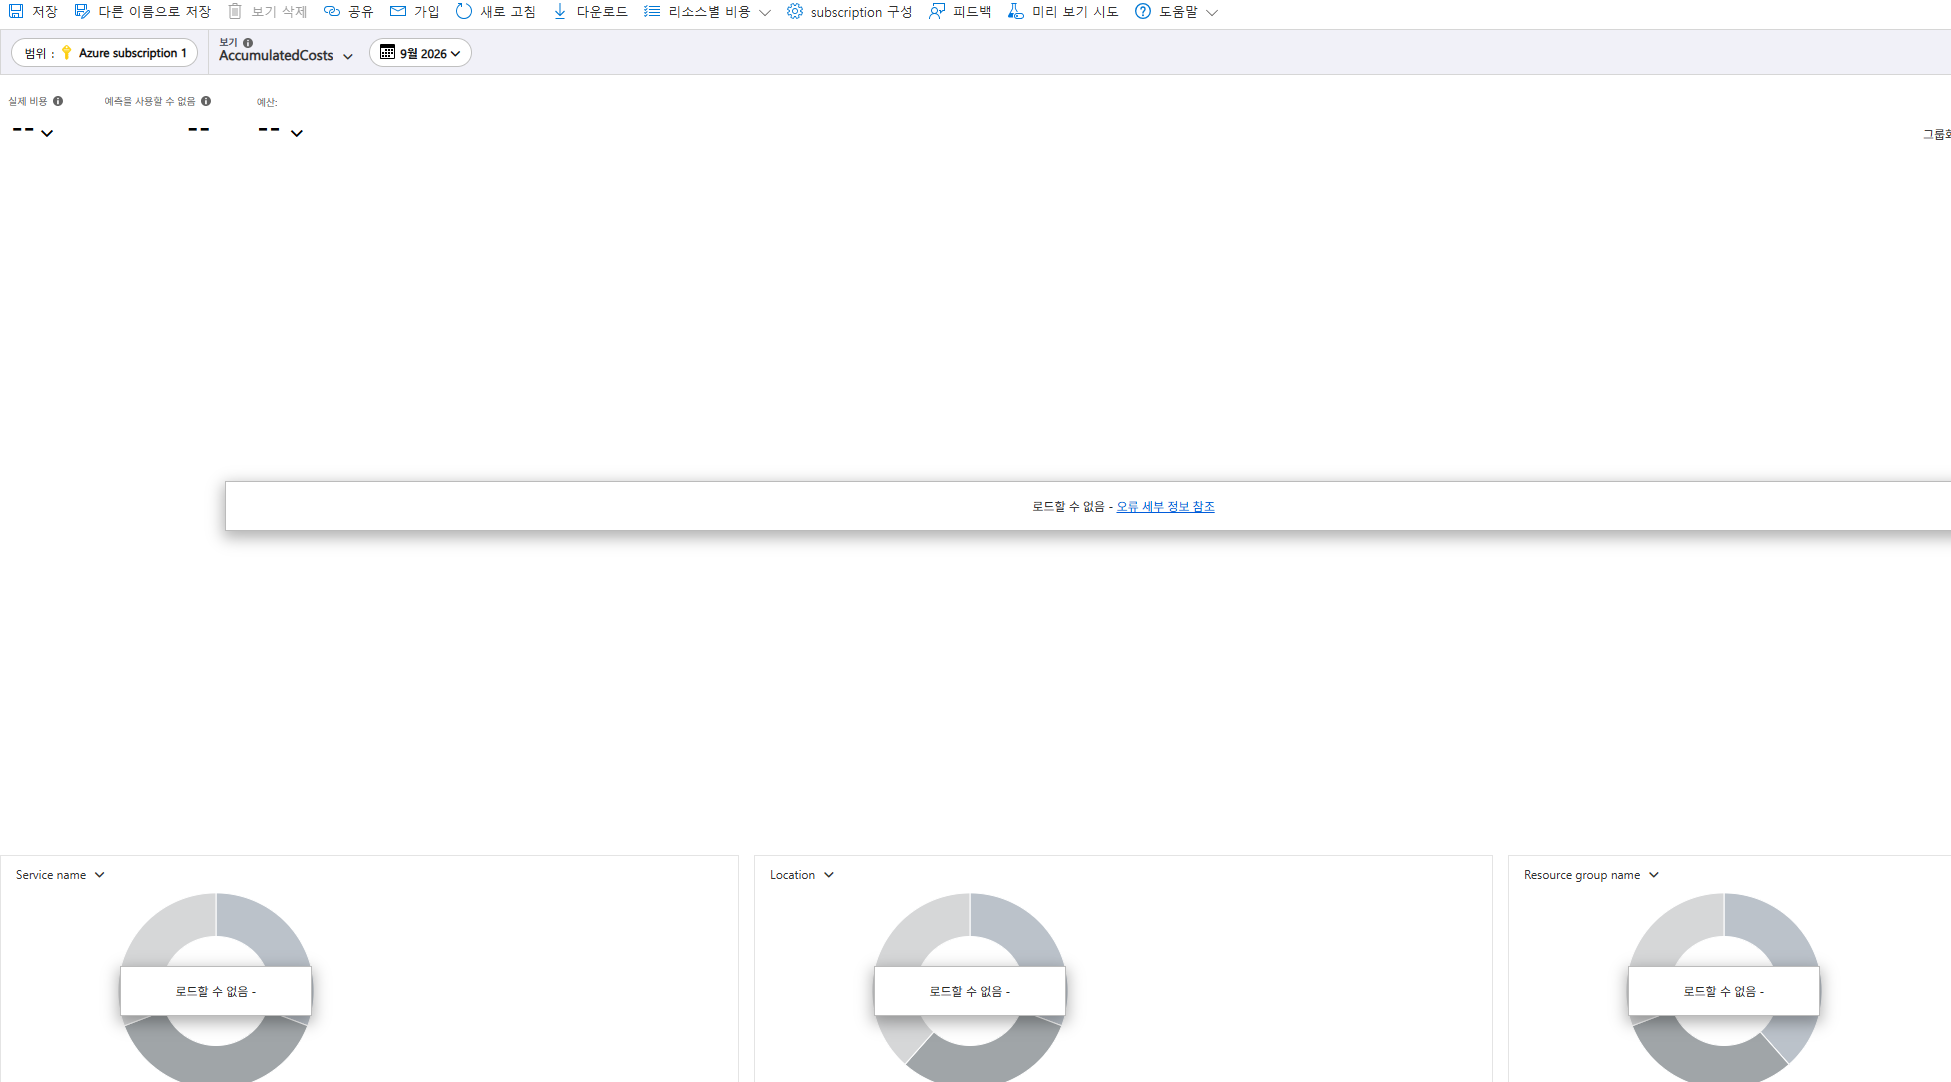
Task: Open the Resource group name dropdown
Action: (1591, 875)
